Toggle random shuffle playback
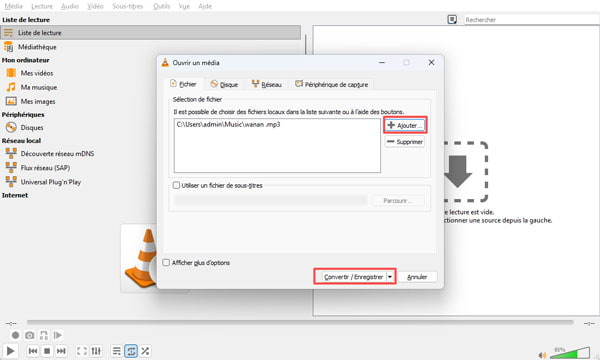The width and height of the screenshot is (600, 360). pos(145,351)
